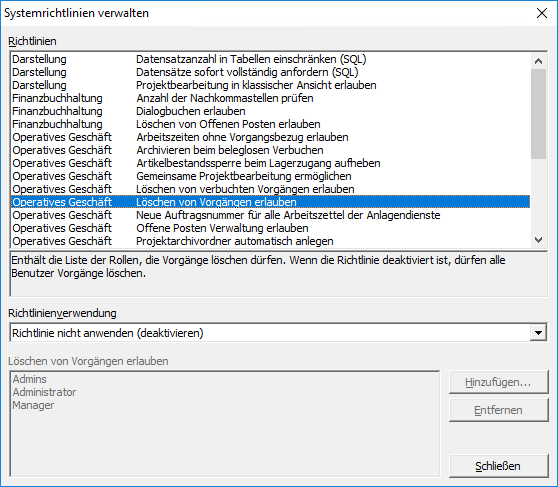Select Datensatzanzahl in Tabellen einschränken (SQL) policy

click(270, 59)
